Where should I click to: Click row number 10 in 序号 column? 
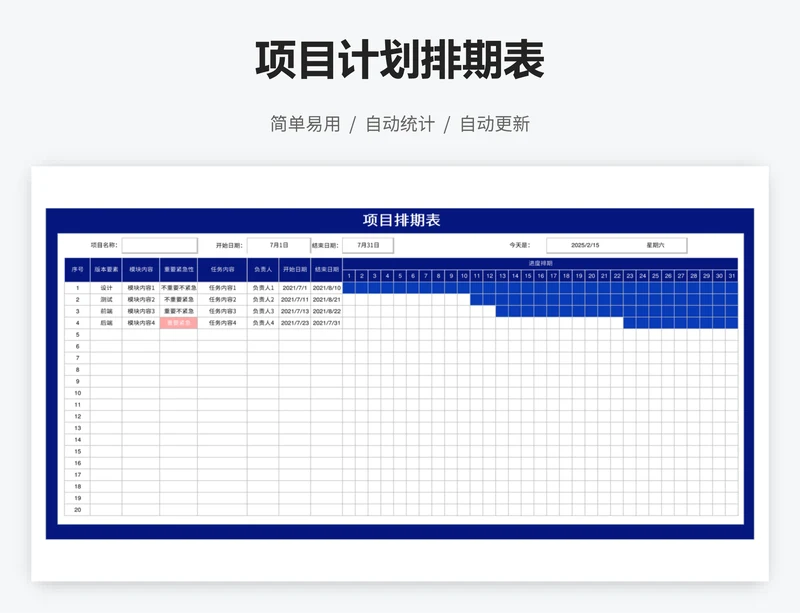(78, 393)
